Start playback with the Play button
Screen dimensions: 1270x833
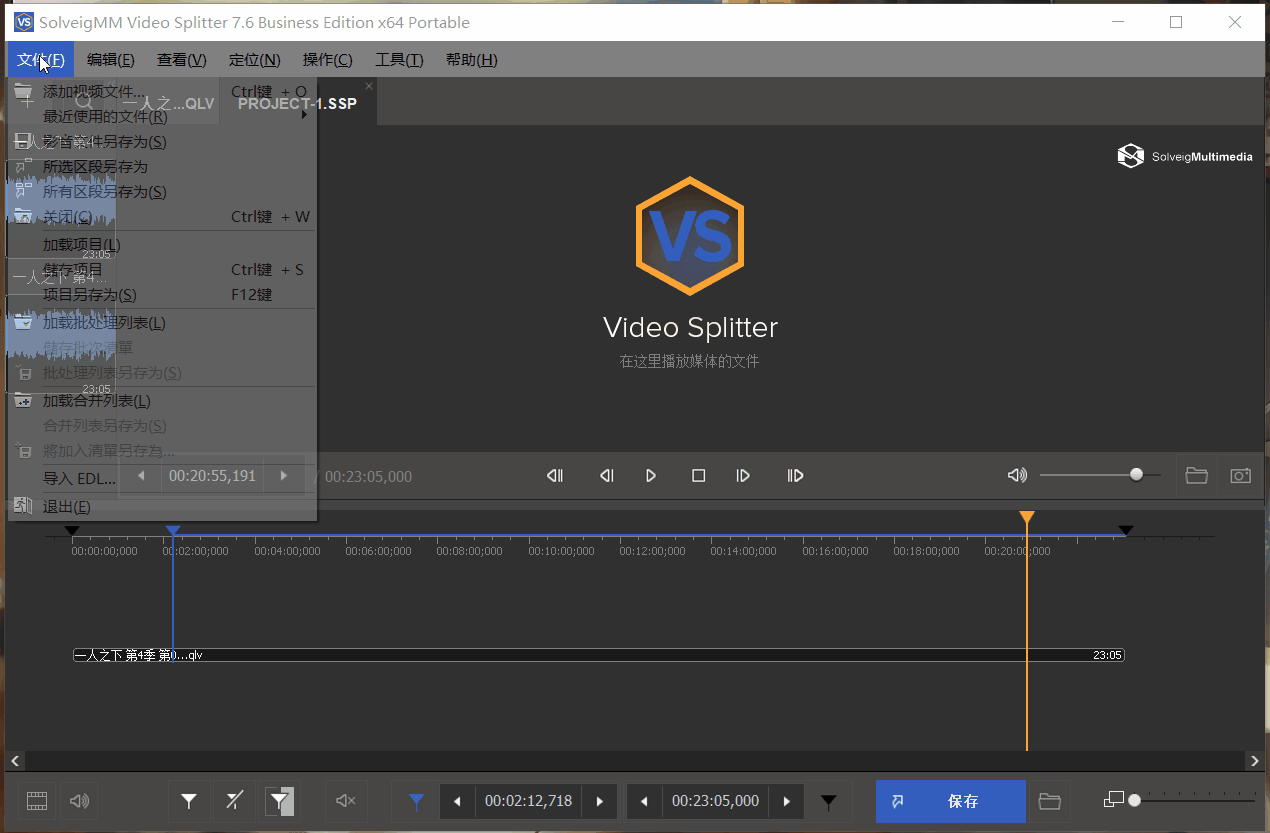coord(651,476)
